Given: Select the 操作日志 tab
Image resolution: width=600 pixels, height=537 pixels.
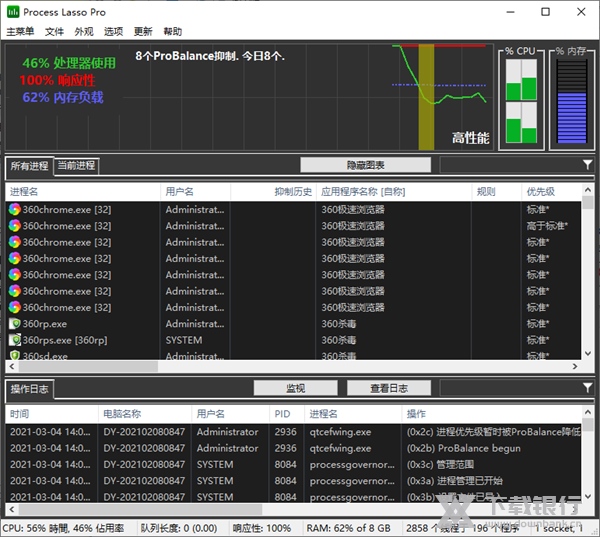Looking at the screenshot, I should pyautogui.click(x=29, y=389).
